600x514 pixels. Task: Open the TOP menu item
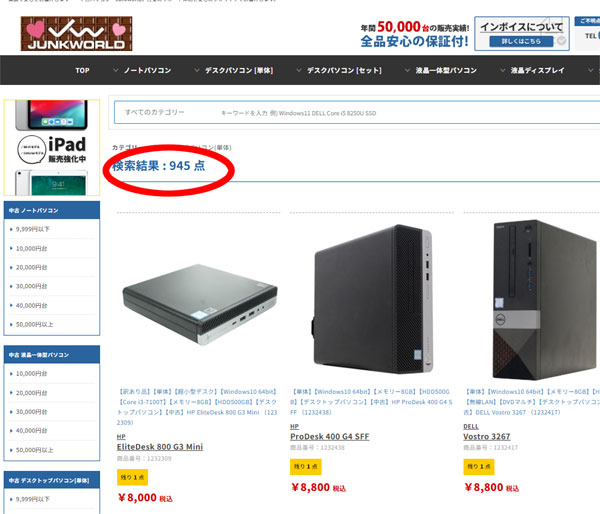[82, 70]
